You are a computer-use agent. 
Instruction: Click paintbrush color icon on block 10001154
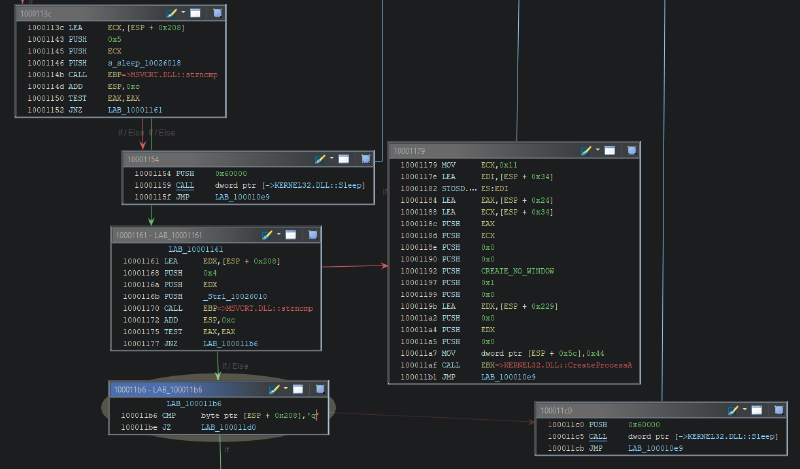click(x=320, y=159)
